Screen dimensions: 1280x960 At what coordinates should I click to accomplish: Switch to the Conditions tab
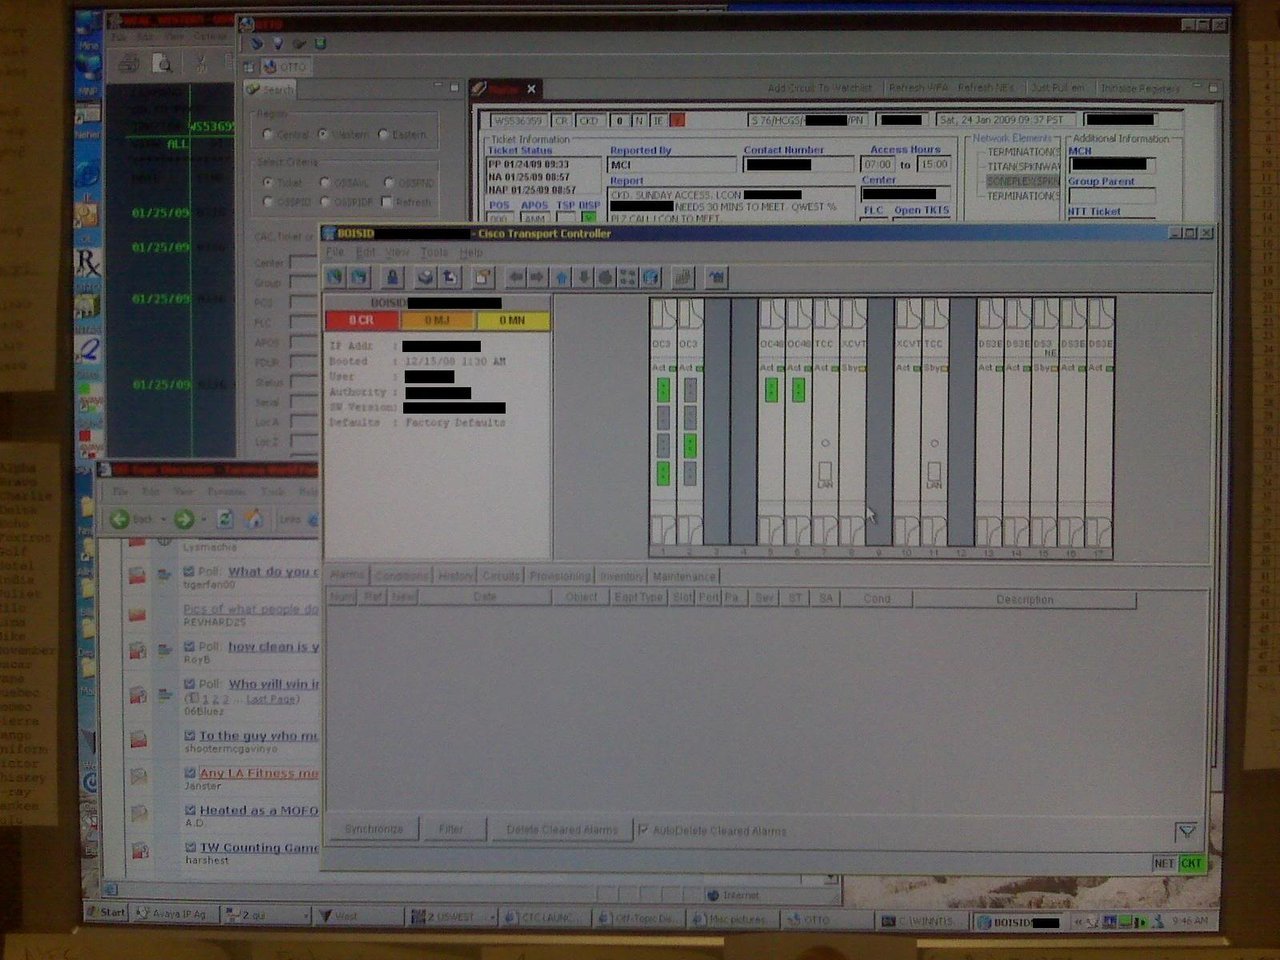point(400,576)
